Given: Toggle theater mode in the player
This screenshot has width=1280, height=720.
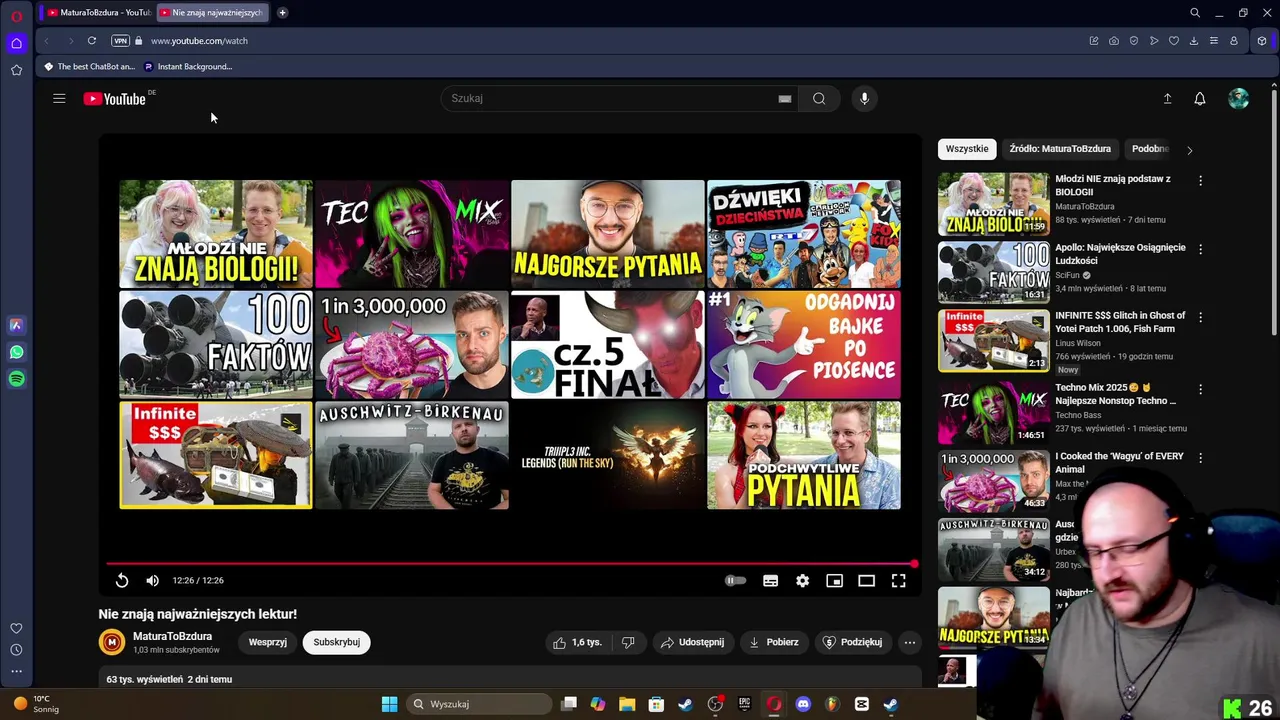Looking at the screenshot, I should coord(866,580).
